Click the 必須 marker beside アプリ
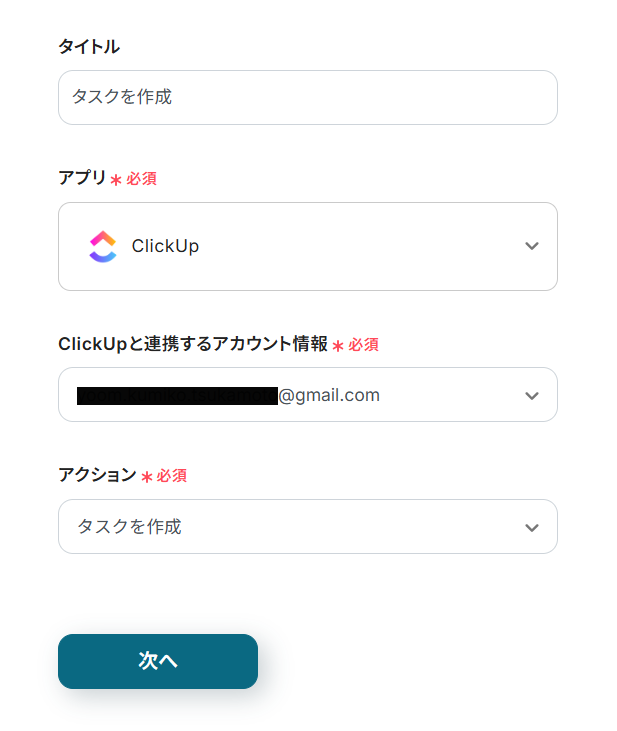The height and width of the screenshot is (731, 617). coord(141,179)
